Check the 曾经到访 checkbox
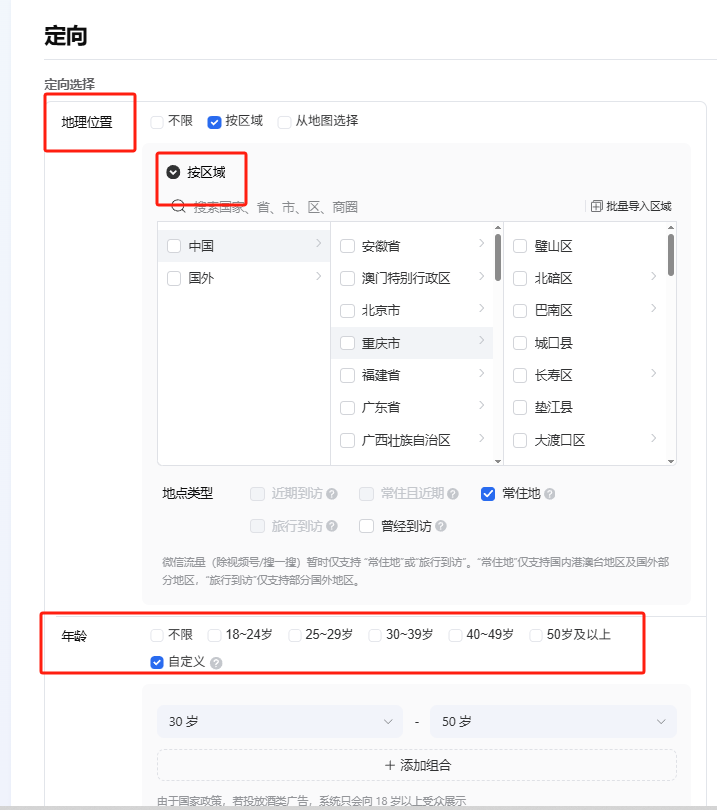The width and height of the screenshot is (717, 810). tap(366, 526)
